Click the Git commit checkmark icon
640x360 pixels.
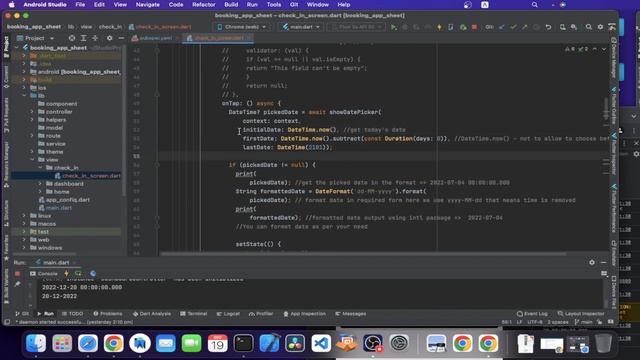(x=513, y=27)
